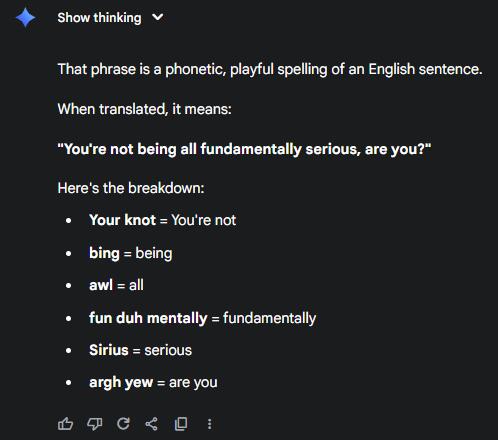This screenshot has height=440, width=498.
Task: Click the bold 'bing' bullet term
Action: click(x=104, y=253)
